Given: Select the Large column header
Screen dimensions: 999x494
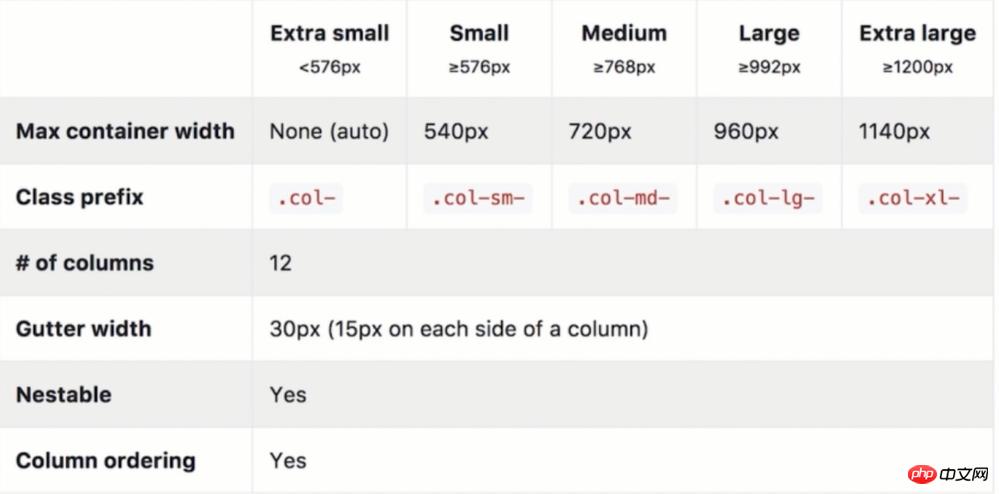Looking at the screenshot, I should tap(769, 33).
